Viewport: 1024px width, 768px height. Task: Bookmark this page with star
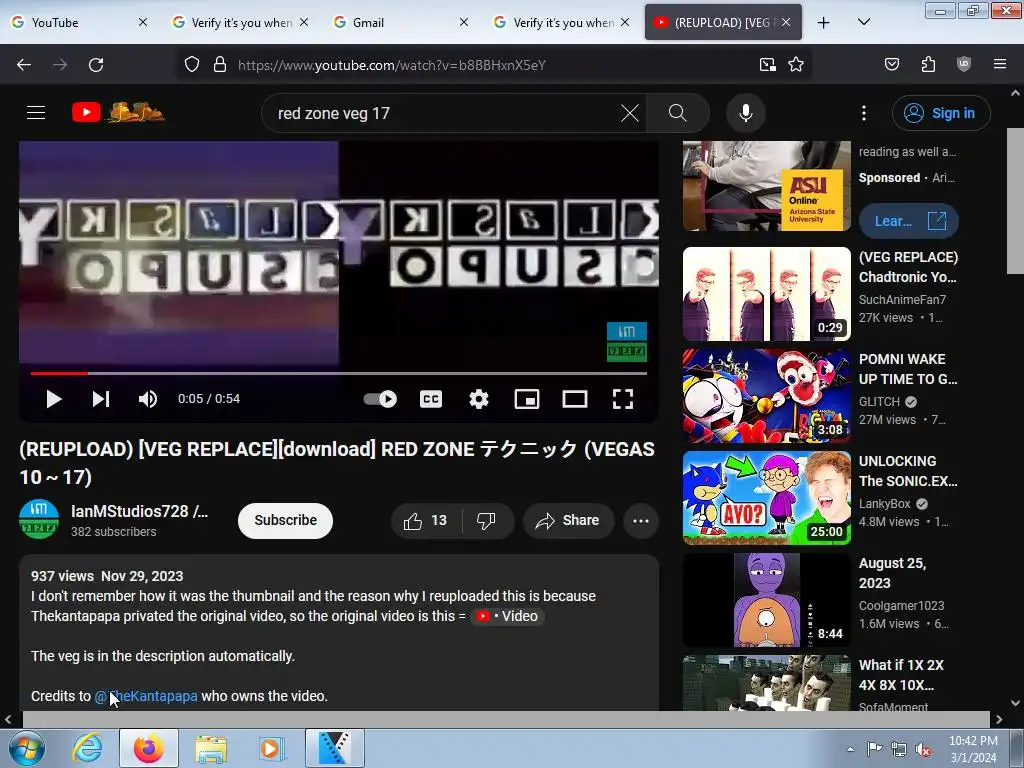coord(795,65)
